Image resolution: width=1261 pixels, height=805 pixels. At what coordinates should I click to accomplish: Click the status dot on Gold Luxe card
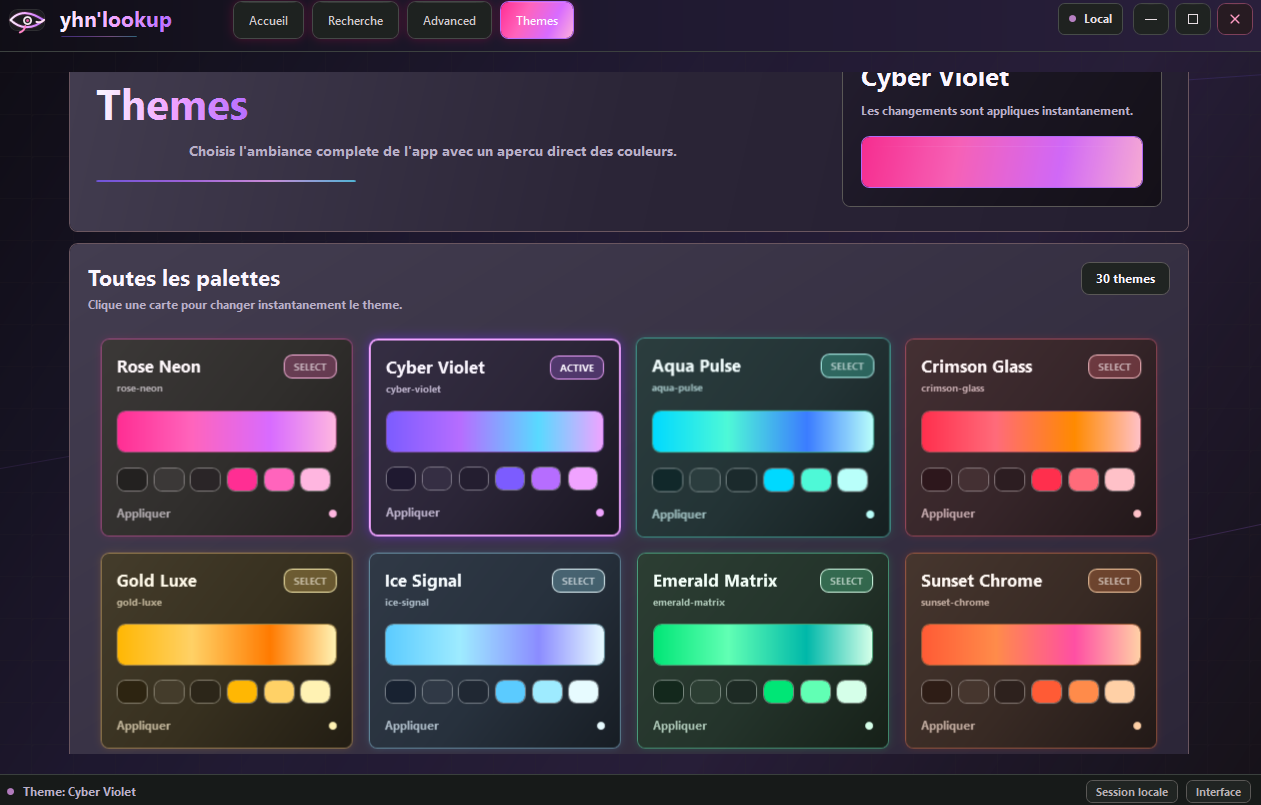[333, 726]
